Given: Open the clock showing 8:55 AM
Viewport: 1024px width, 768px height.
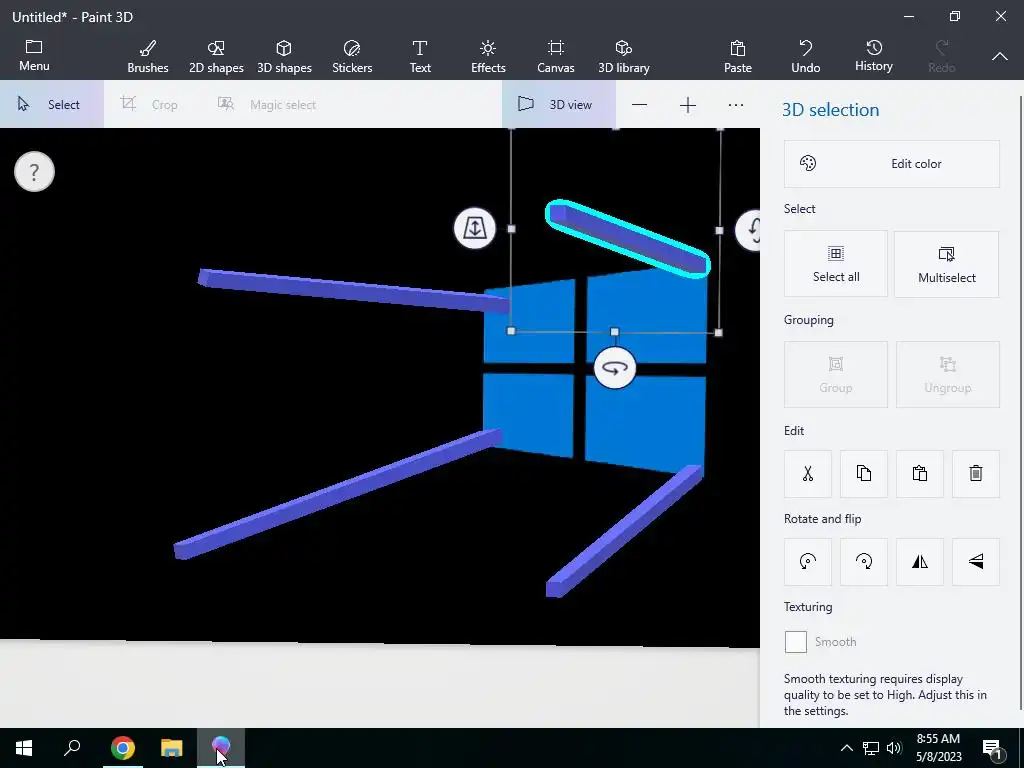Looking at the screenshot, I should [x=938, y=748].
